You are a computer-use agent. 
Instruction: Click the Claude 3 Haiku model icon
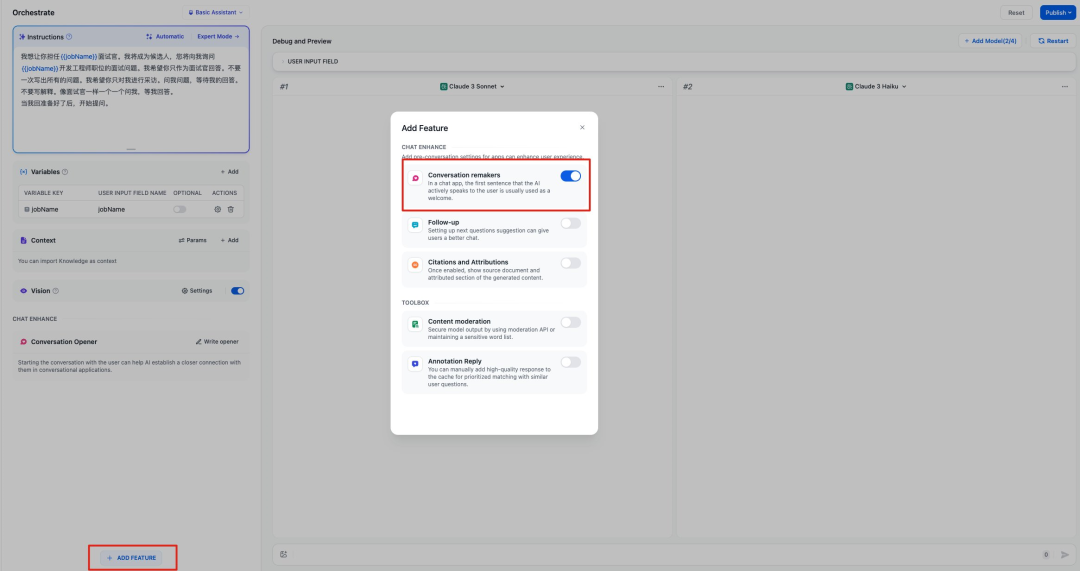click(849, 87)
